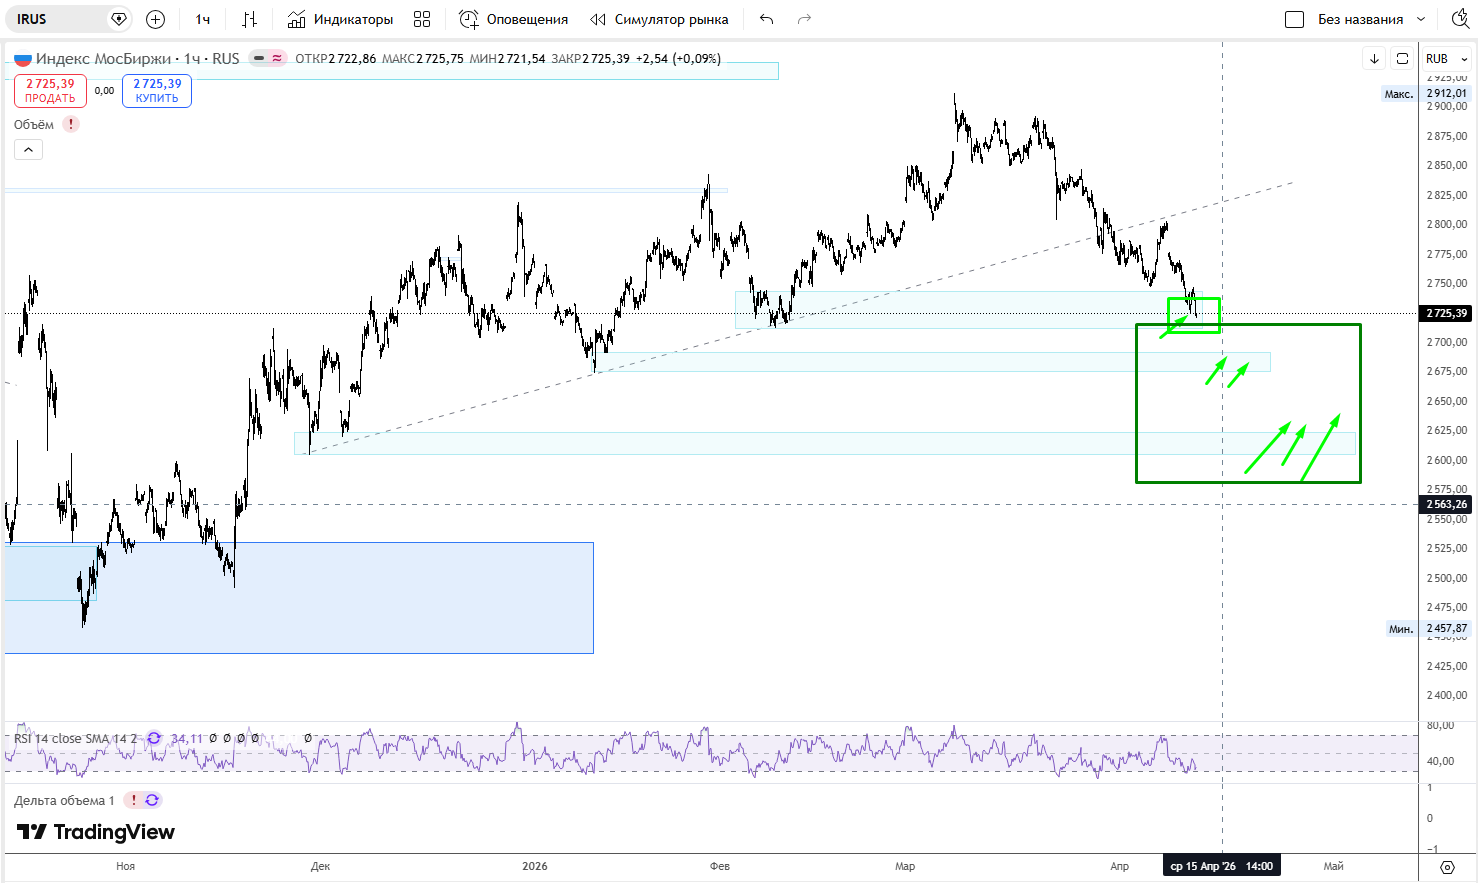This screenshot has width=1478, height=883.
Task: Open quick search lightning icon
Action: pyautogui.click(x=1460, y=19)
